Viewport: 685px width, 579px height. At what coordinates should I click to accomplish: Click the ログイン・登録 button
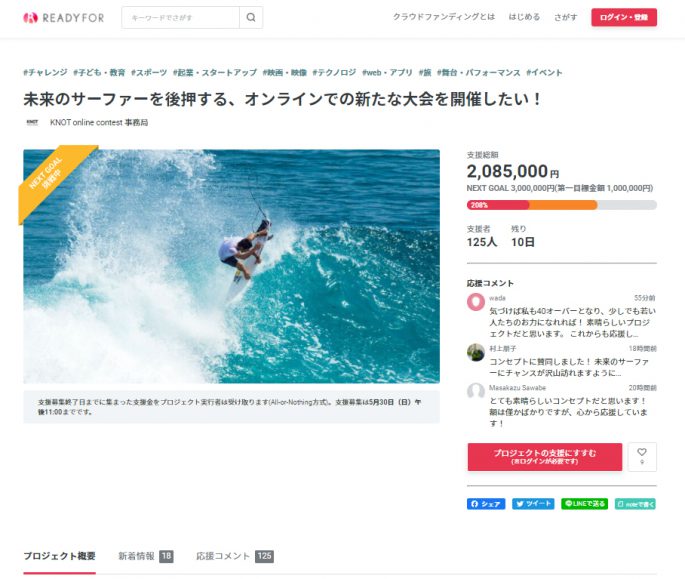pyautogui.click(x=624, y=17)
